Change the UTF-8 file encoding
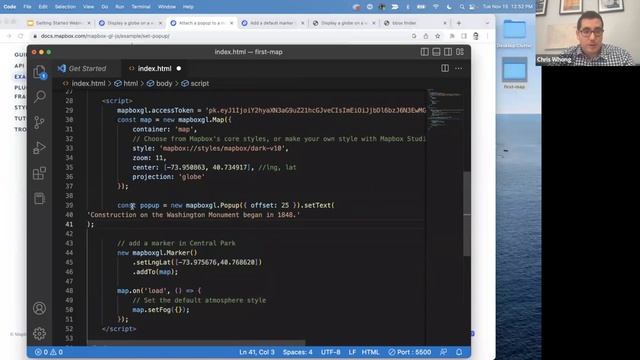The width and height of the screenshot is (640, 360). click(331, 352)
